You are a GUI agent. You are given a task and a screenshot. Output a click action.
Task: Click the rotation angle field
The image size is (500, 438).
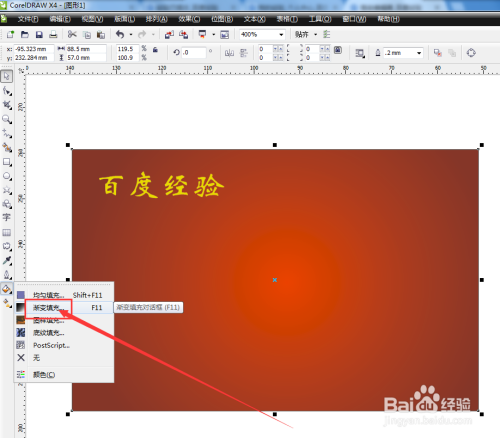194,53
